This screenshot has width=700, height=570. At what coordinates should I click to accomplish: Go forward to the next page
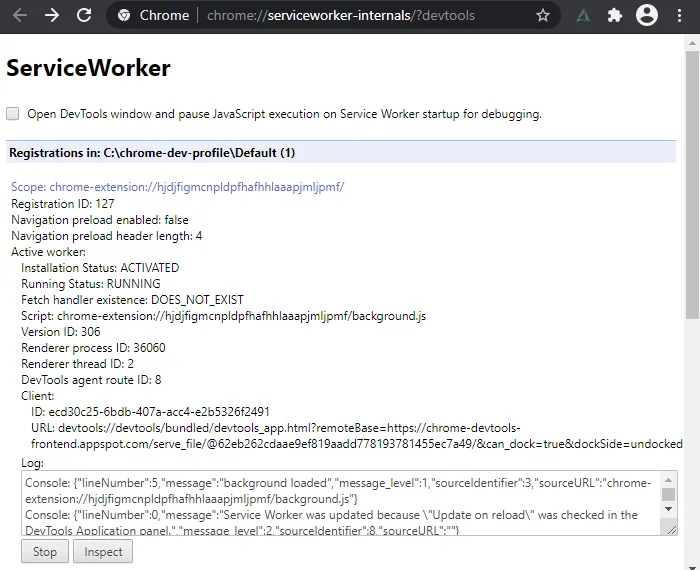point(52,16)
